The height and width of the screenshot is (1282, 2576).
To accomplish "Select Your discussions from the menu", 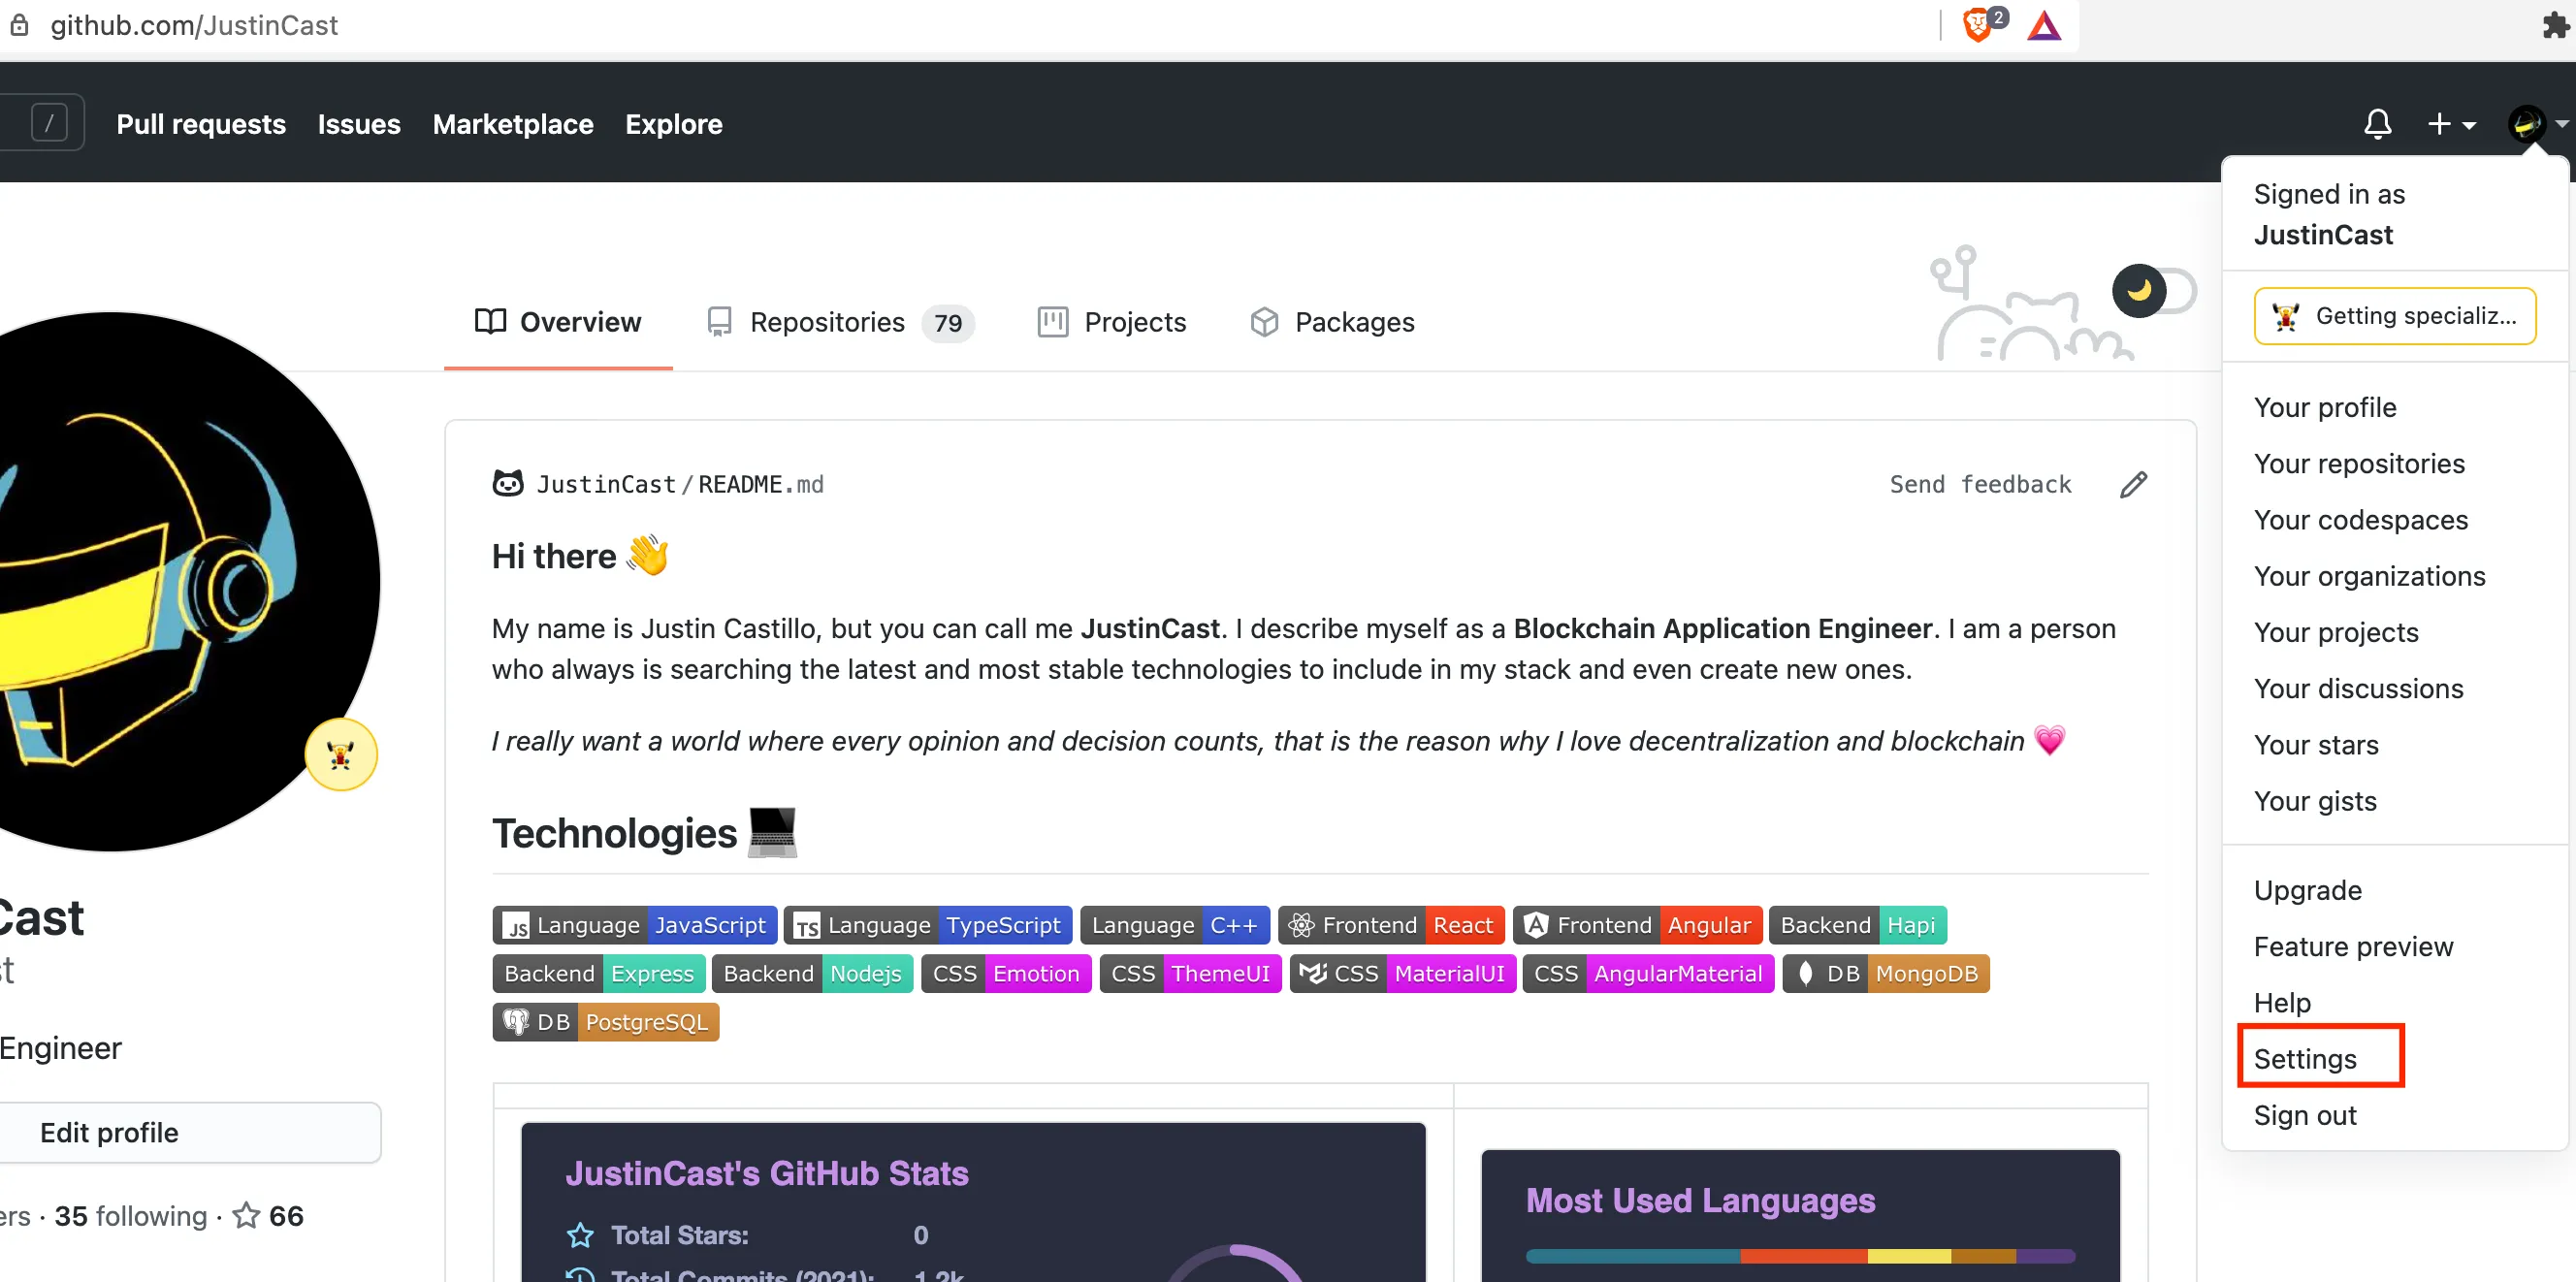I will [2358, 688].
